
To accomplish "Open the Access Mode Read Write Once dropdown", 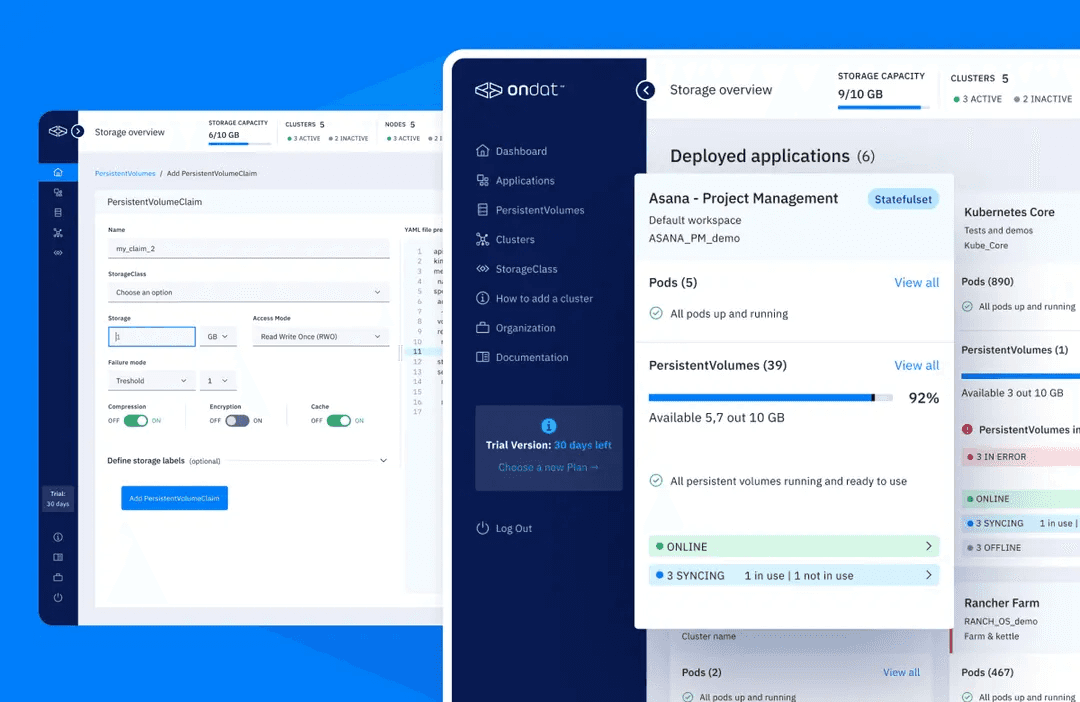I will [320, 336].
